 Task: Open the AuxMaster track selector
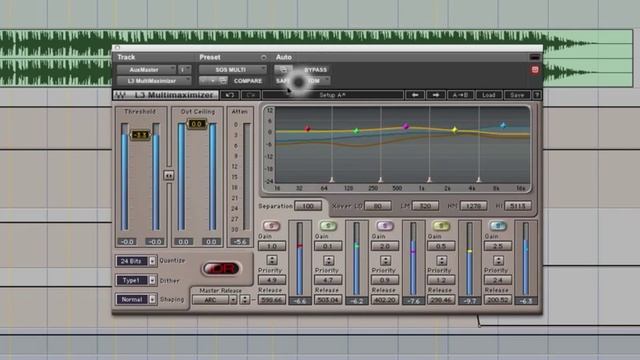[146, 70]
